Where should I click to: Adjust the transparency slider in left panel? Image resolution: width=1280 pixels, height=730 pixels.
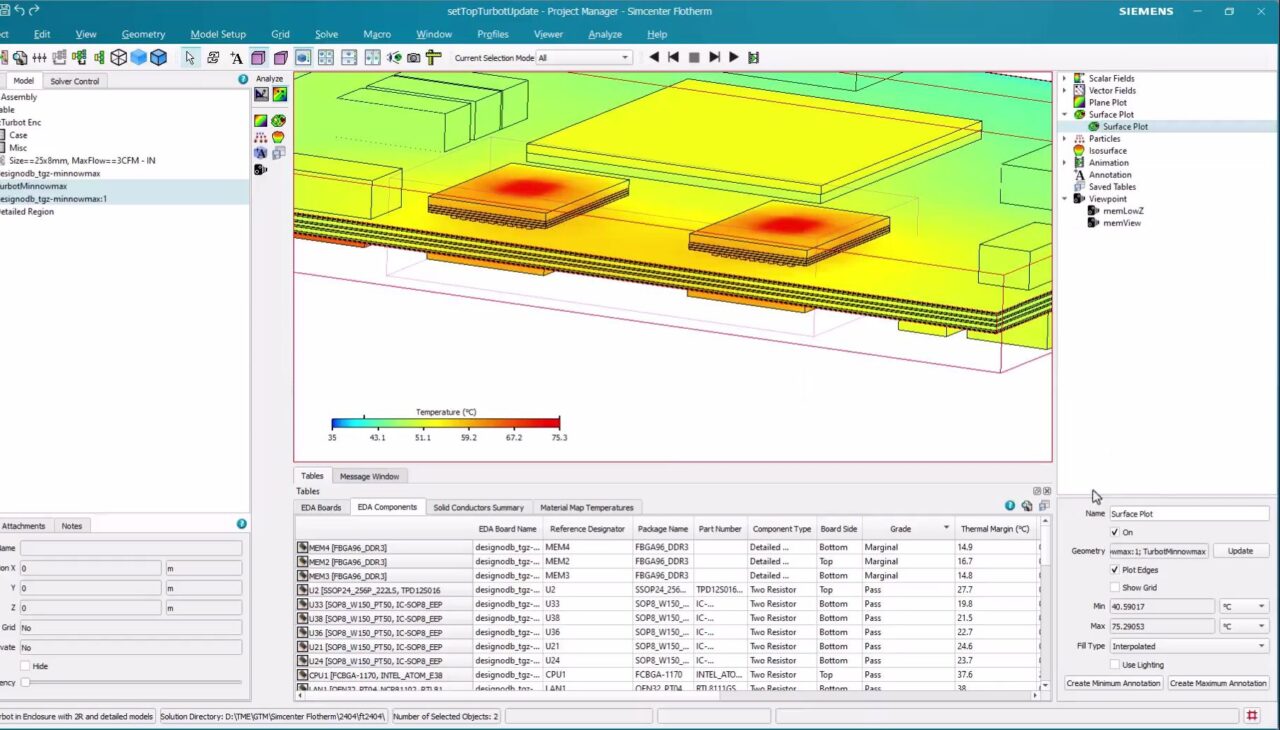pyautogui.click(x=132, y=682)
